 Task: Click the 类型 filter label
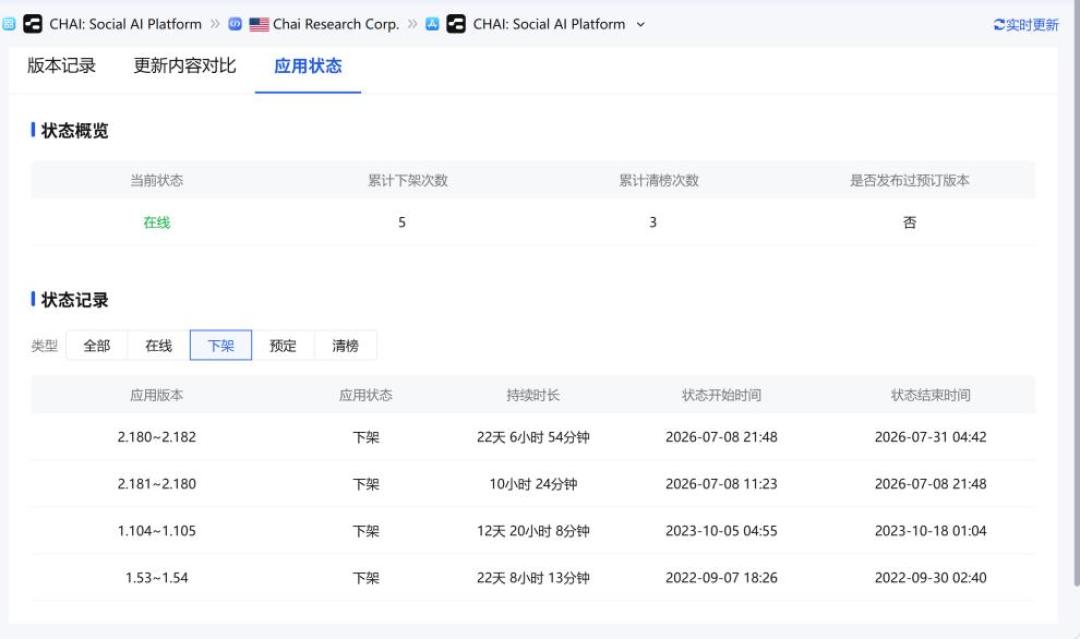point(44,346)
